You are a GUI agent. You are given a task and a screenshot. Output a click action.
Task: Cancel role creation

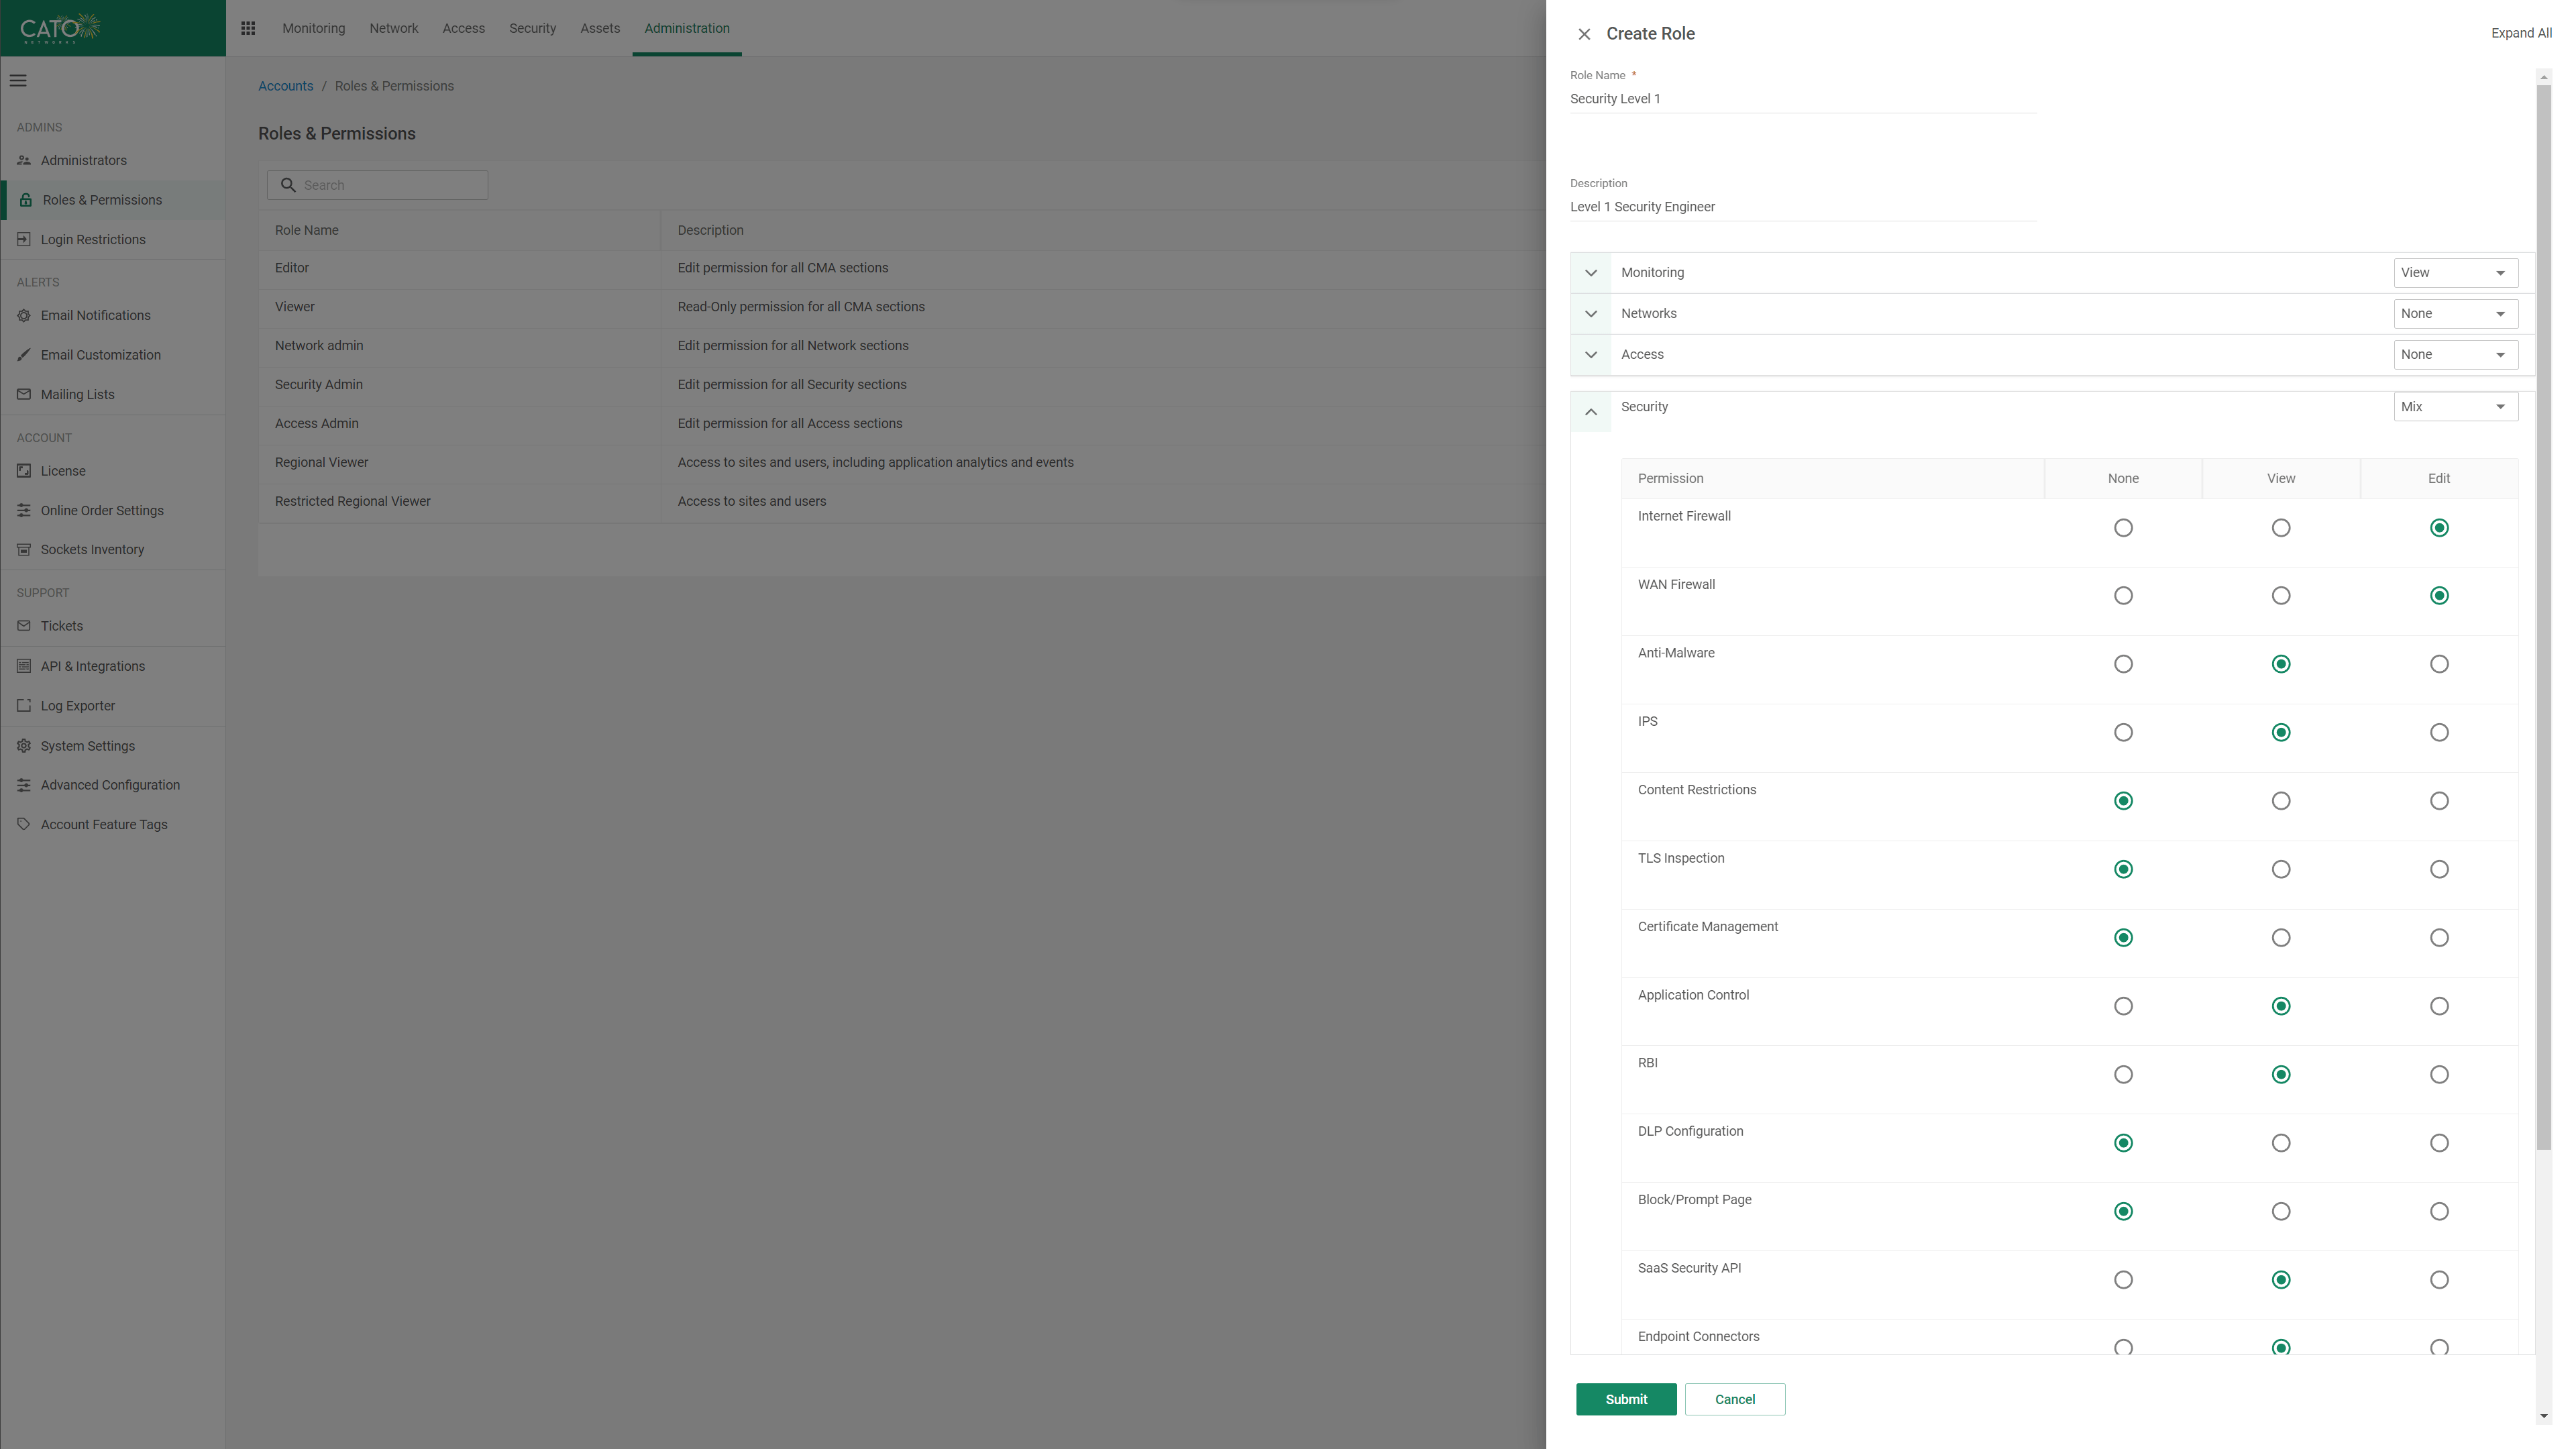(1735, 1399)
